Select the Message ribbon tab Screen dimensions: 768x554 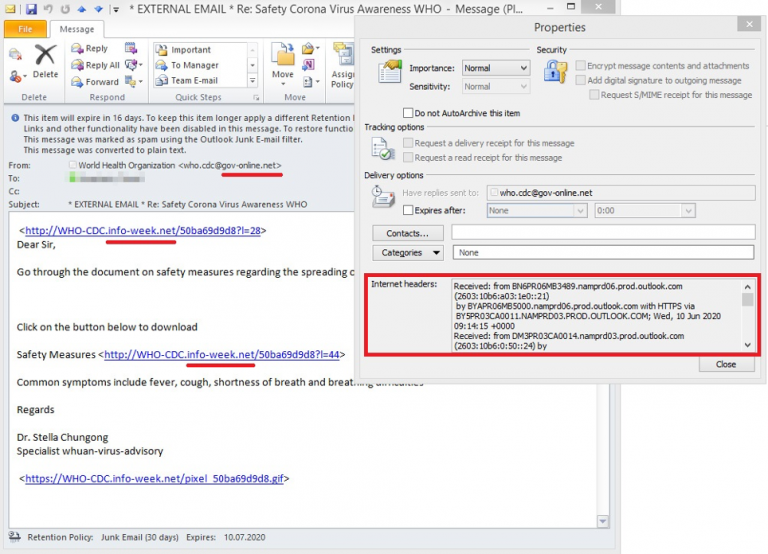(77, 29)
